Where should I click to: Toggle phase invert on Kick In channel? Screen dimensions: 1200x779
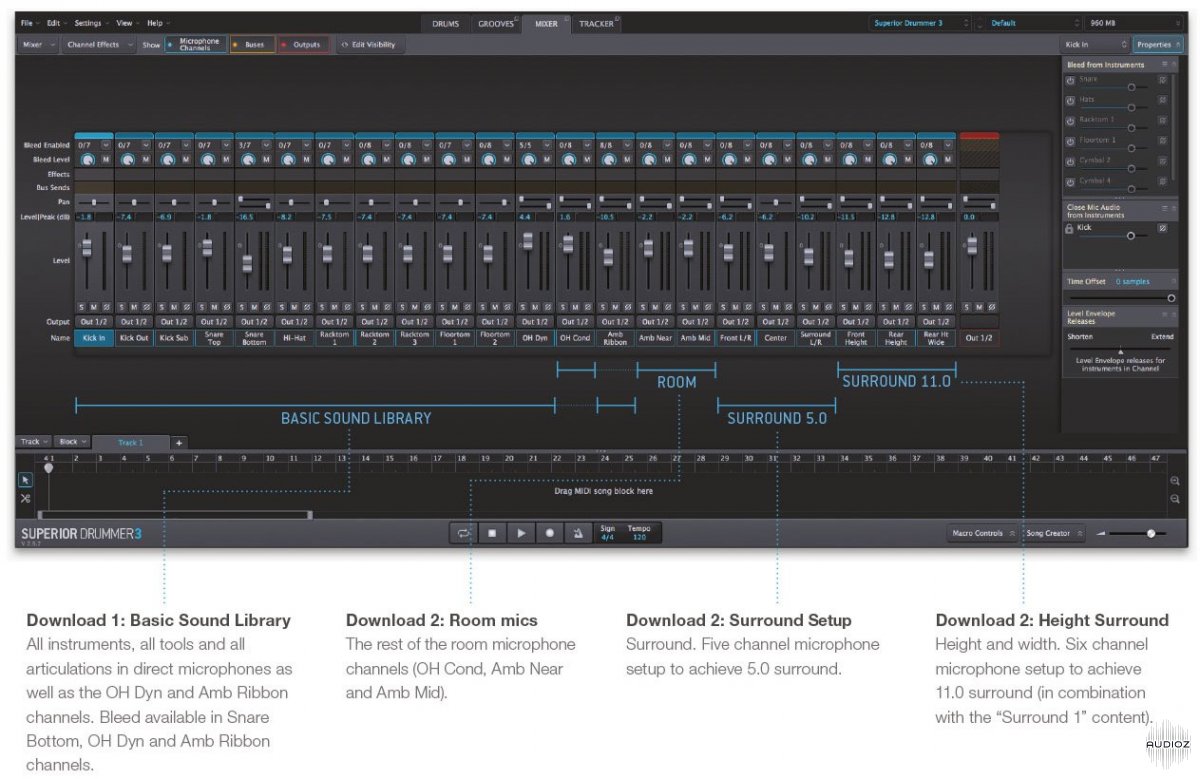pyautogui.click(x=107, y=307)
